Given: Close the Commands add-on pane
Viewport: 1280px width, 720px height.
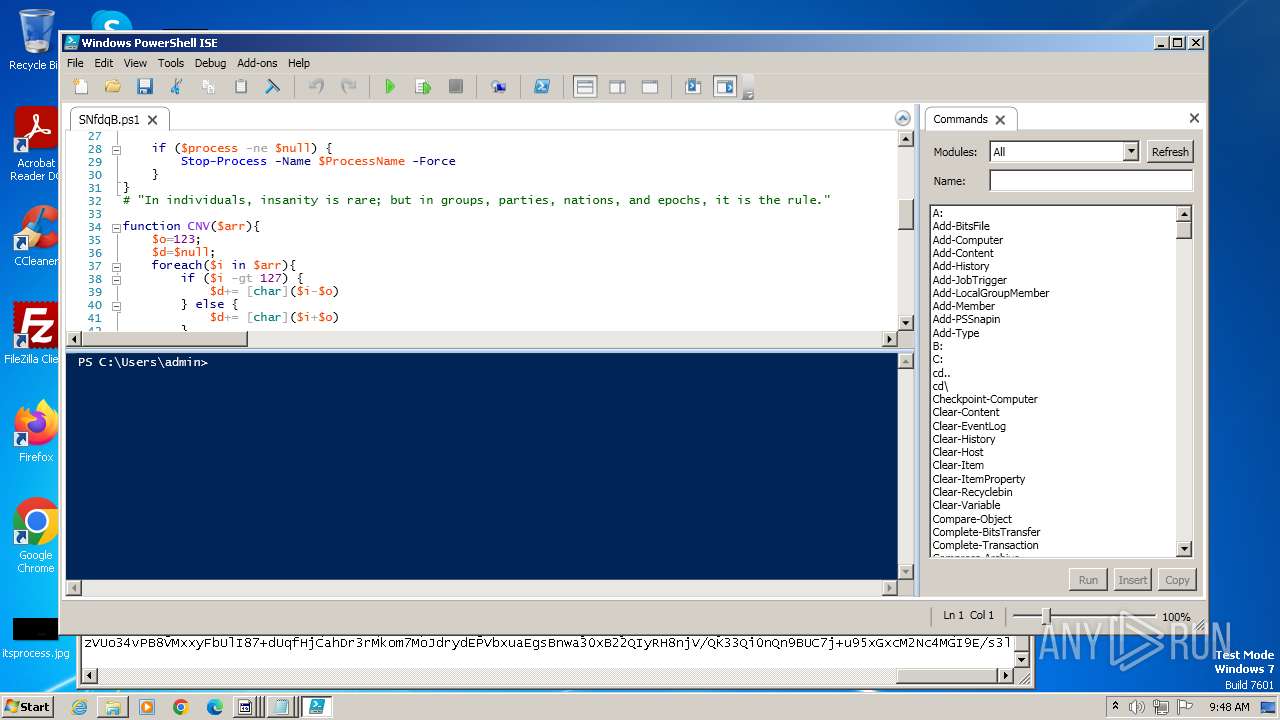Looking at the screenshot, I should click(x=1194, y=118).
